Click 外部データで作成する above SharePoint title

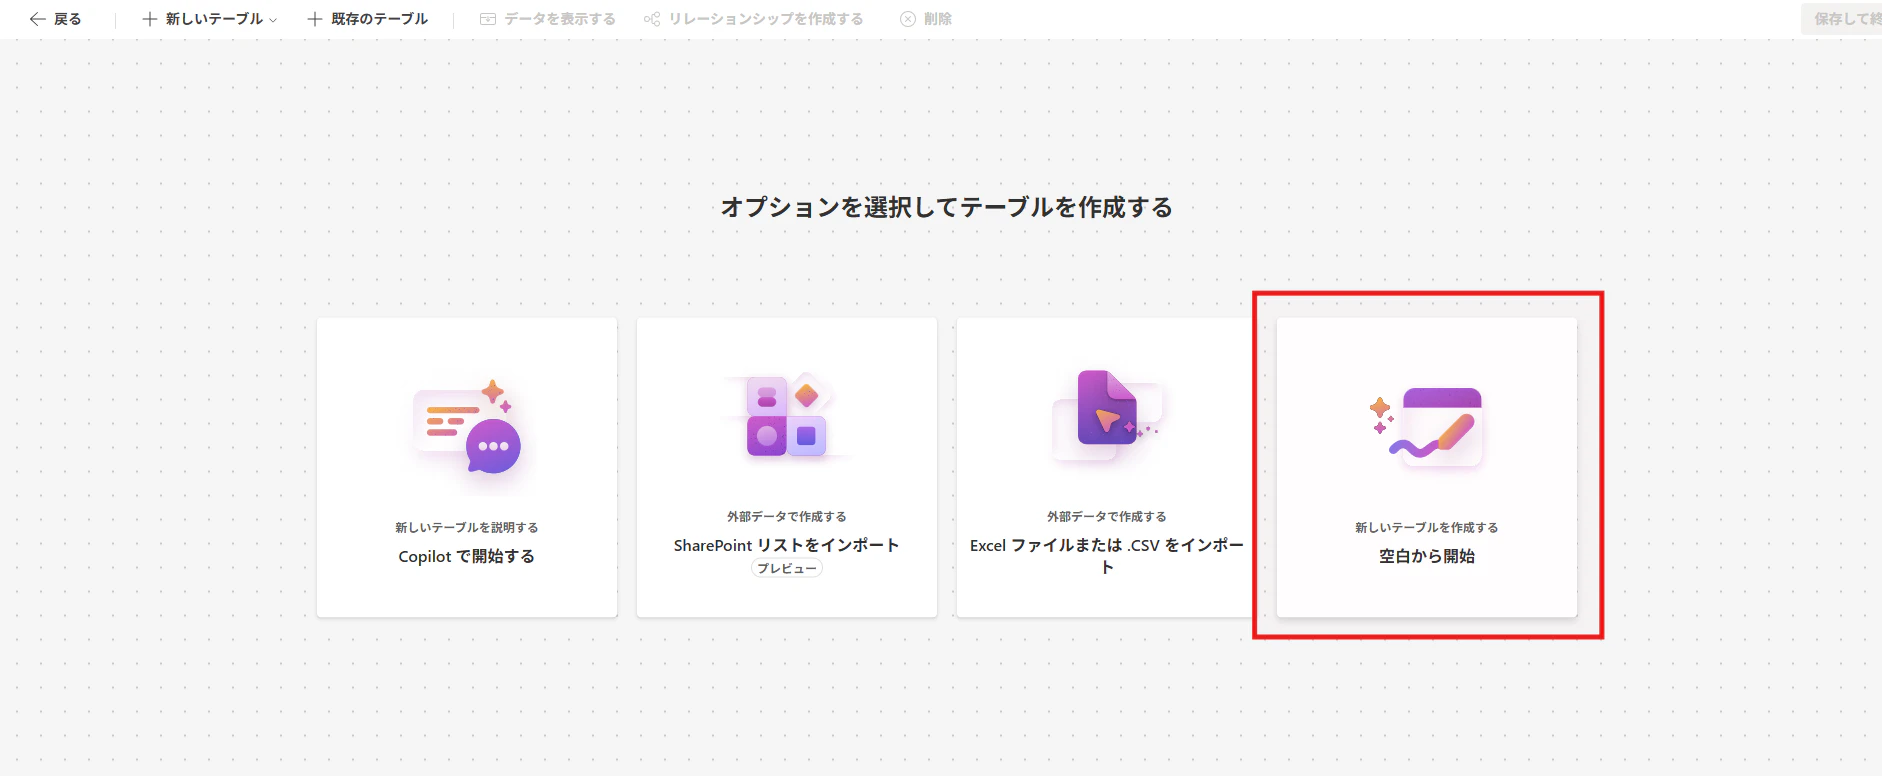(x=787, y=516)
